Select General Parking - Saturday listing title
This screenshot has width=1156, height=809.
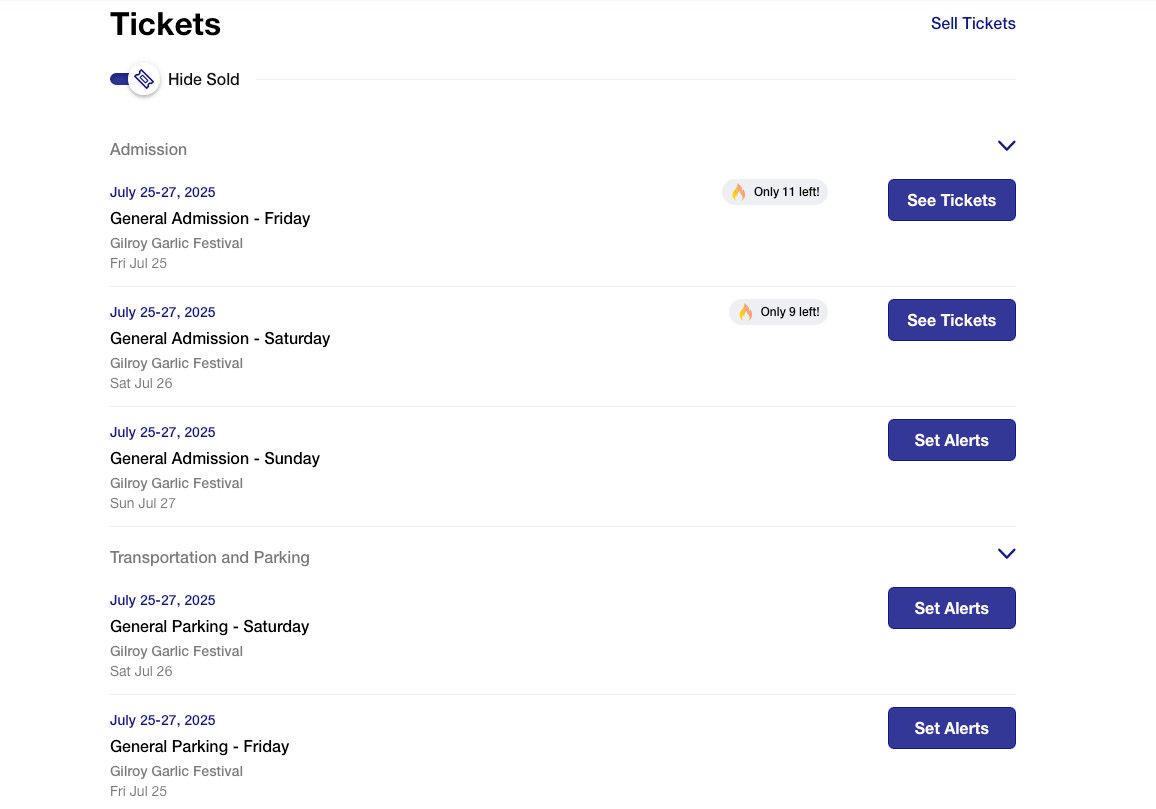point(209,626)
